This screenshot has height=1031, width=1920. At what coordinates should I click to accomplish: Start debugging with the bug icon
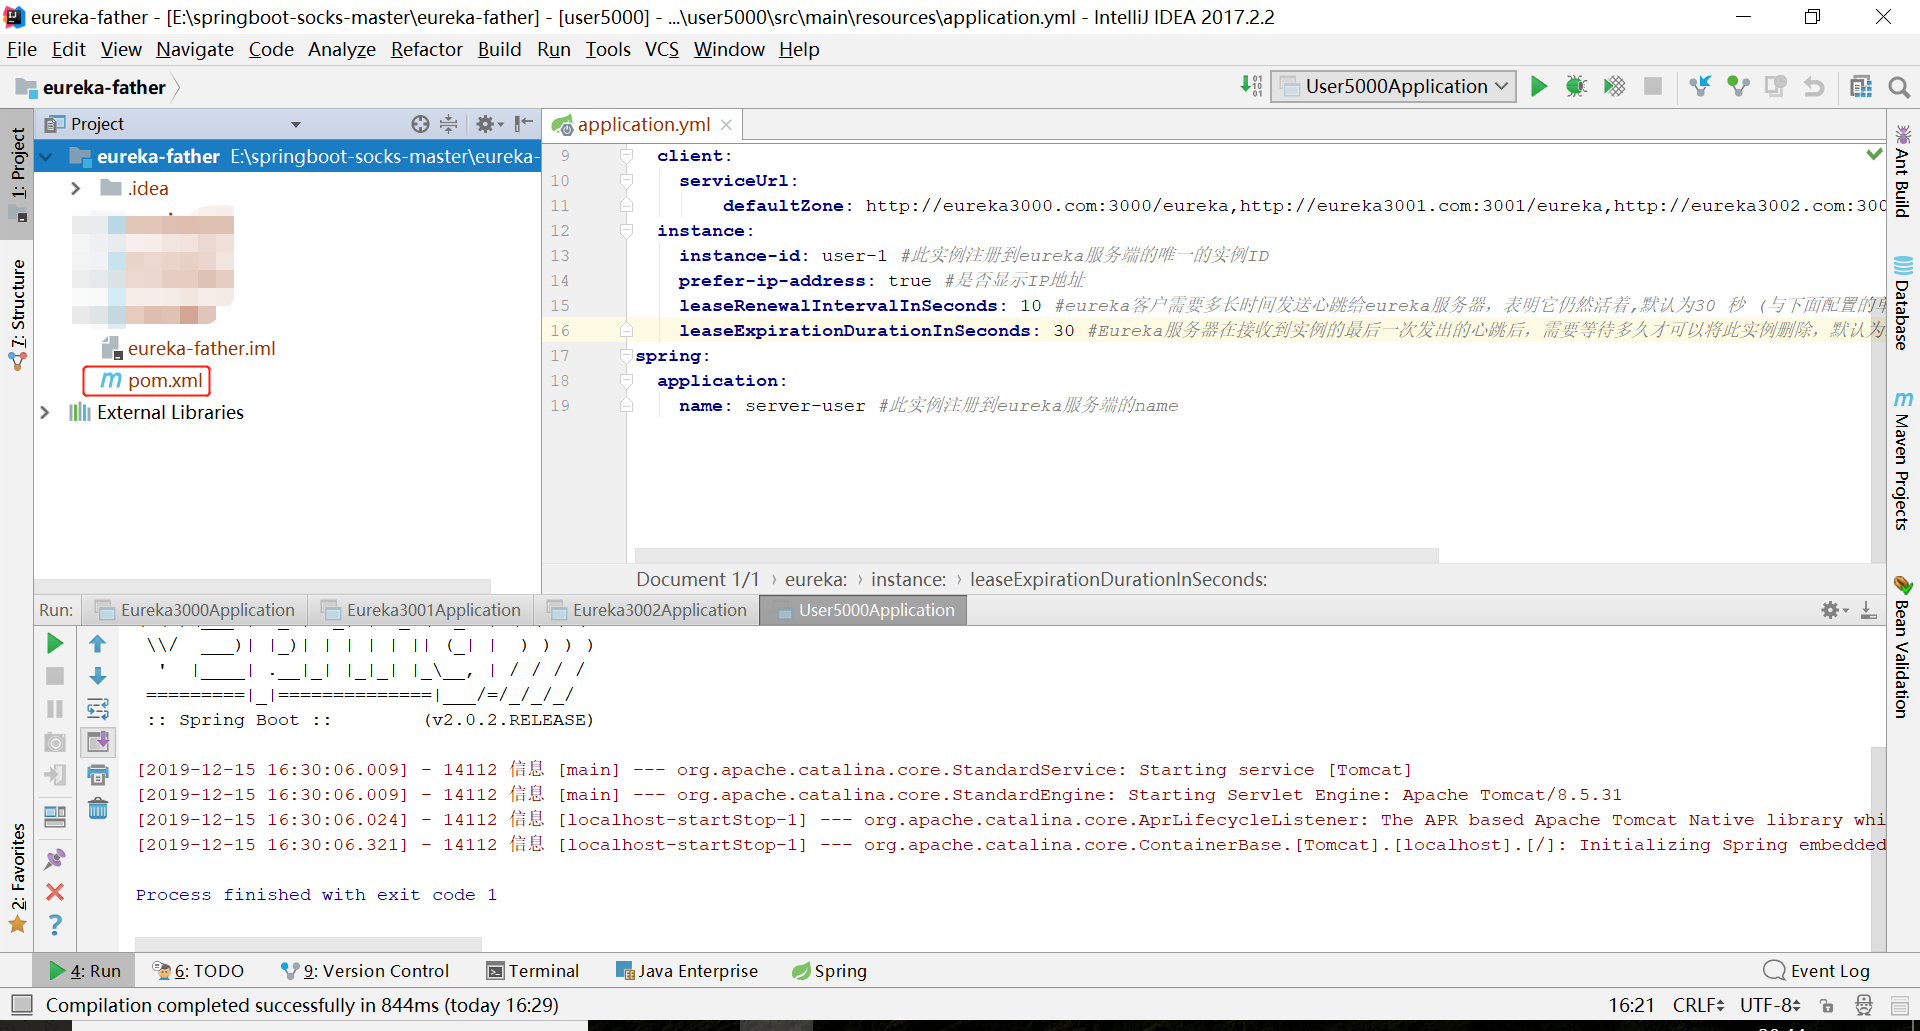click(1576, 87)
